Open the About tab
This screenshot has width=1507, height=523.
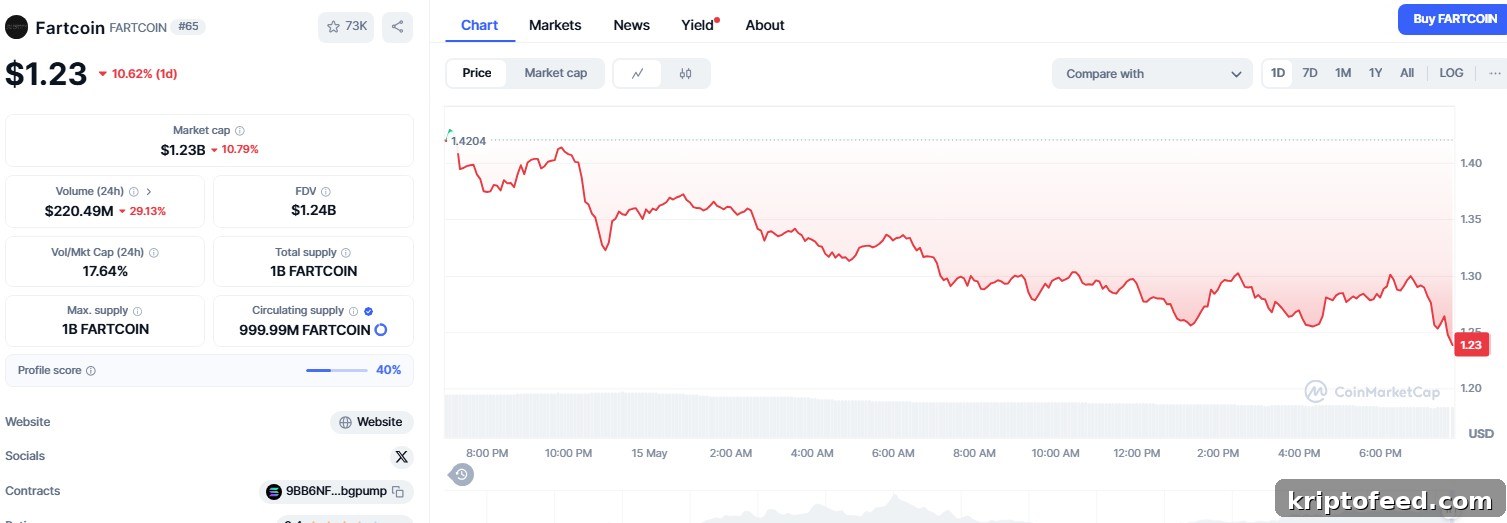click(765, 25)
